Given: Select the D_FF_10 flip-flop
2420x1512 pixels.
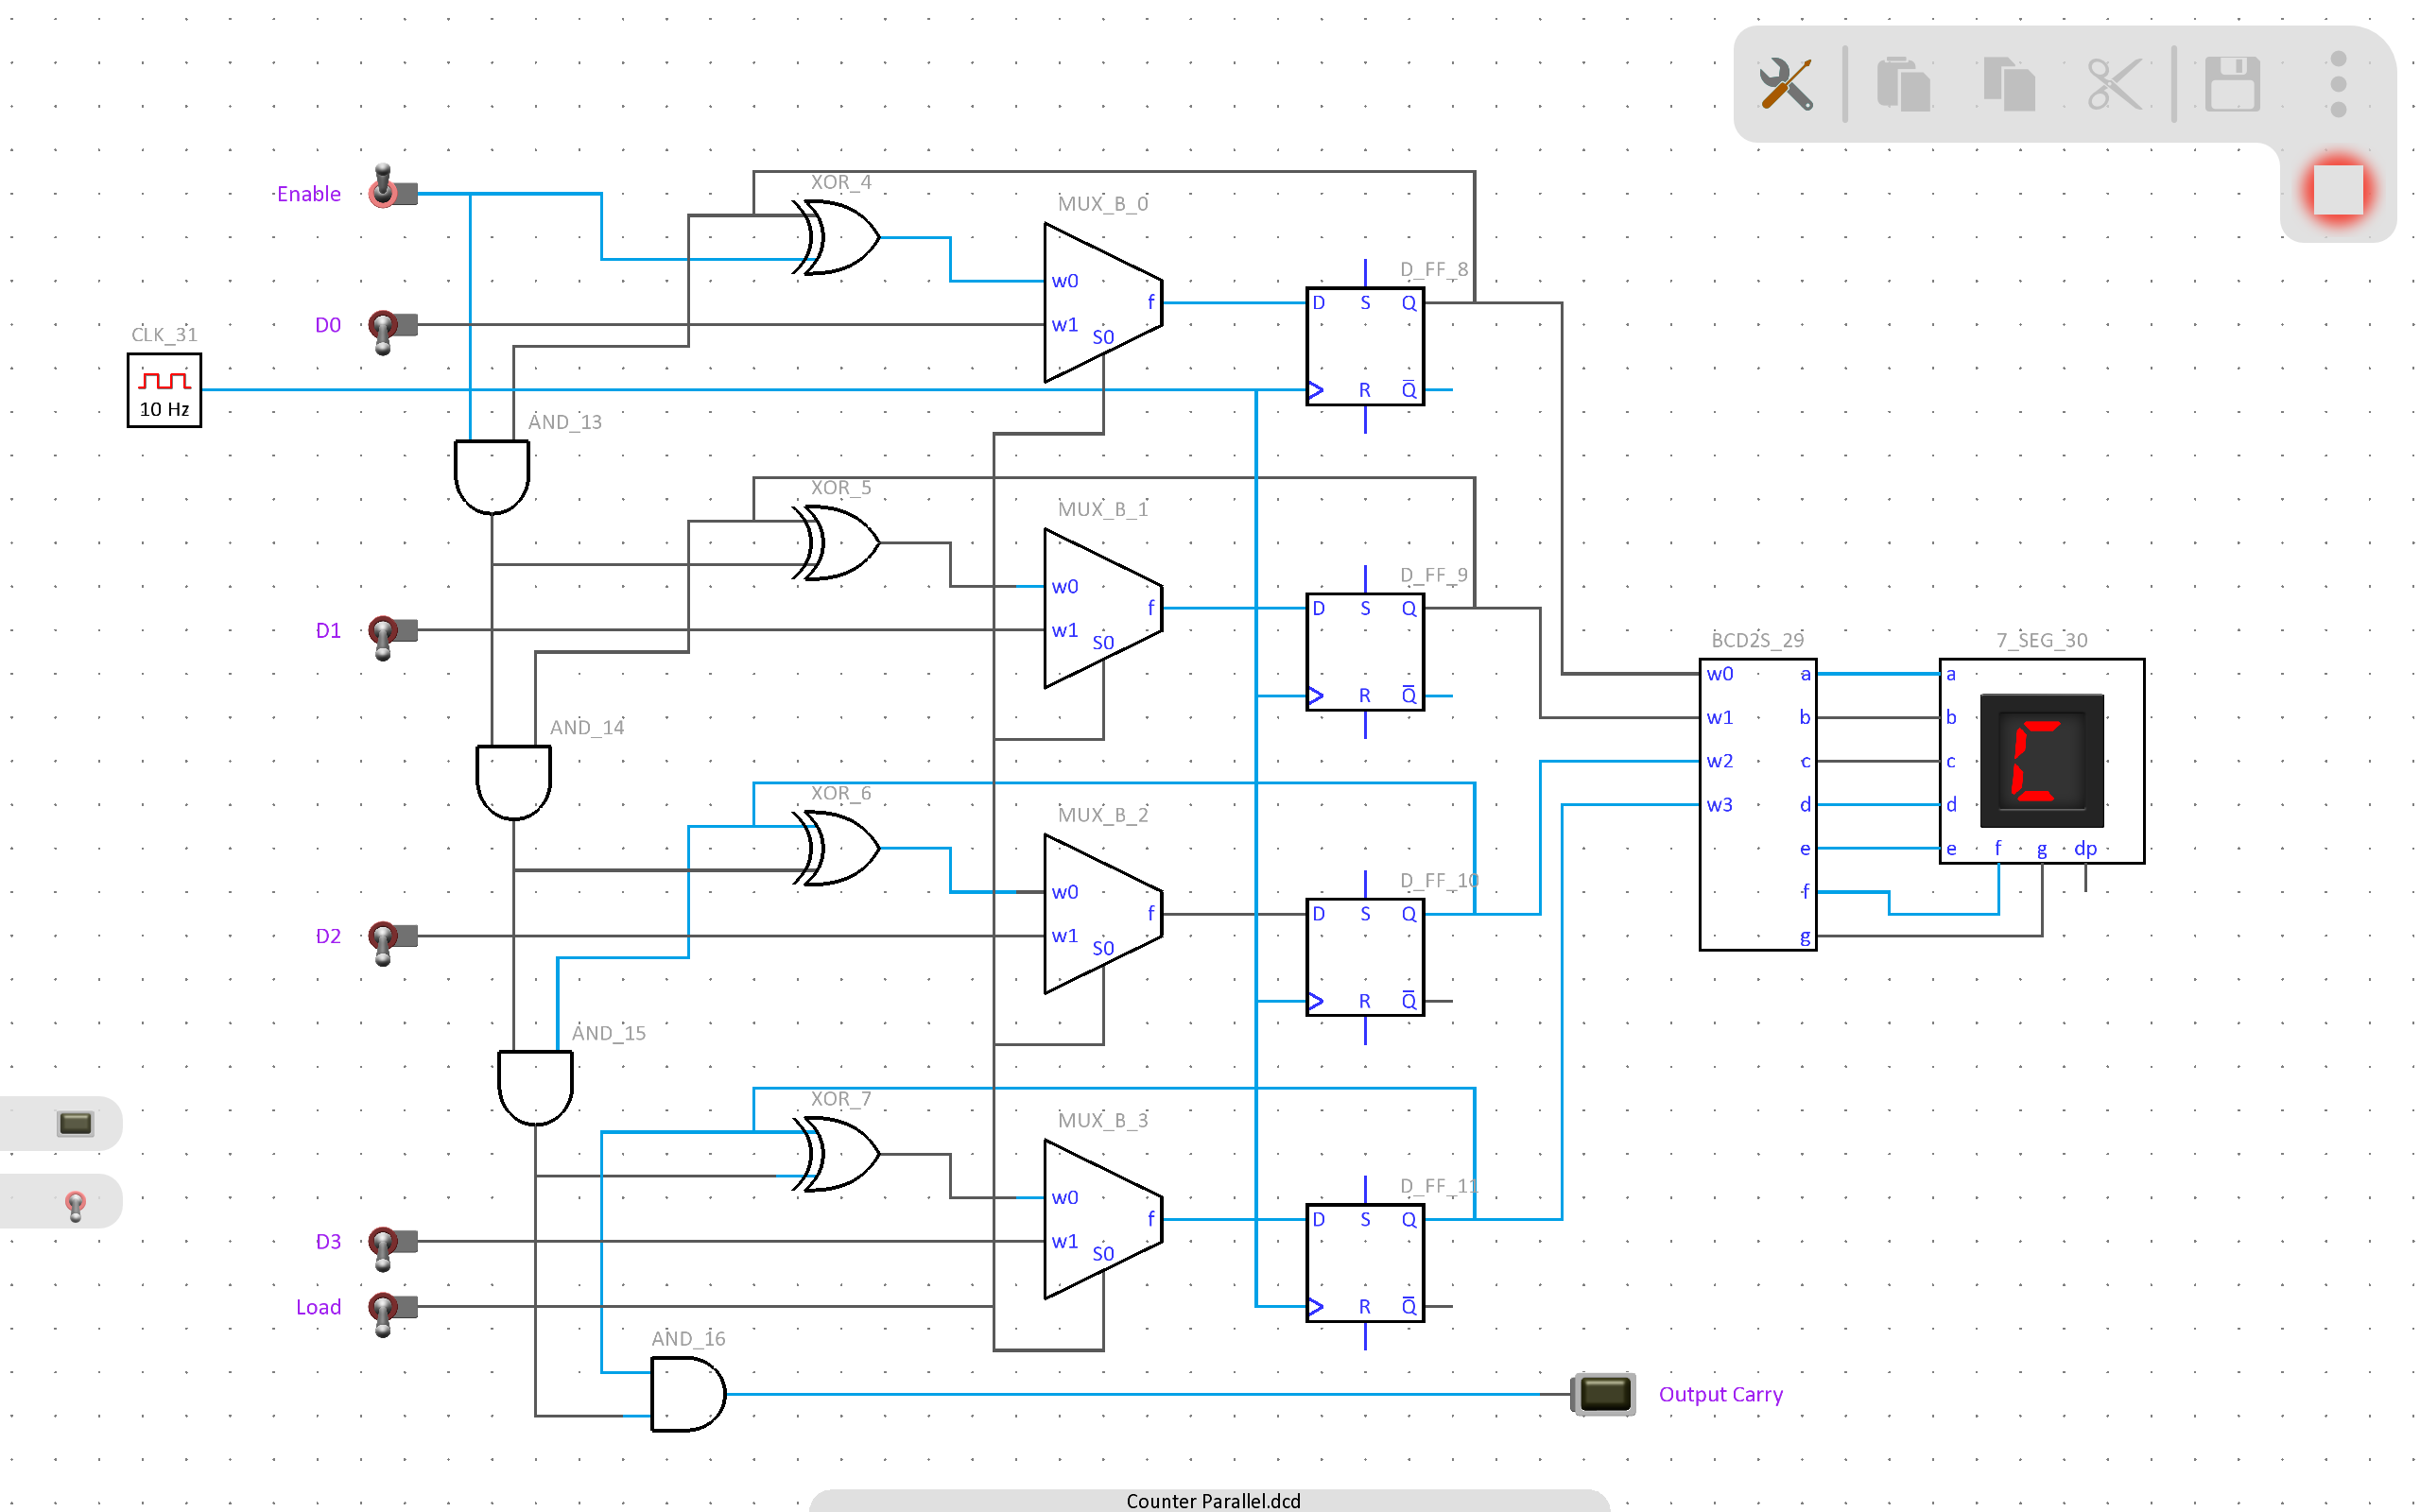Looking at the screenshot, I should [1365, 958].
